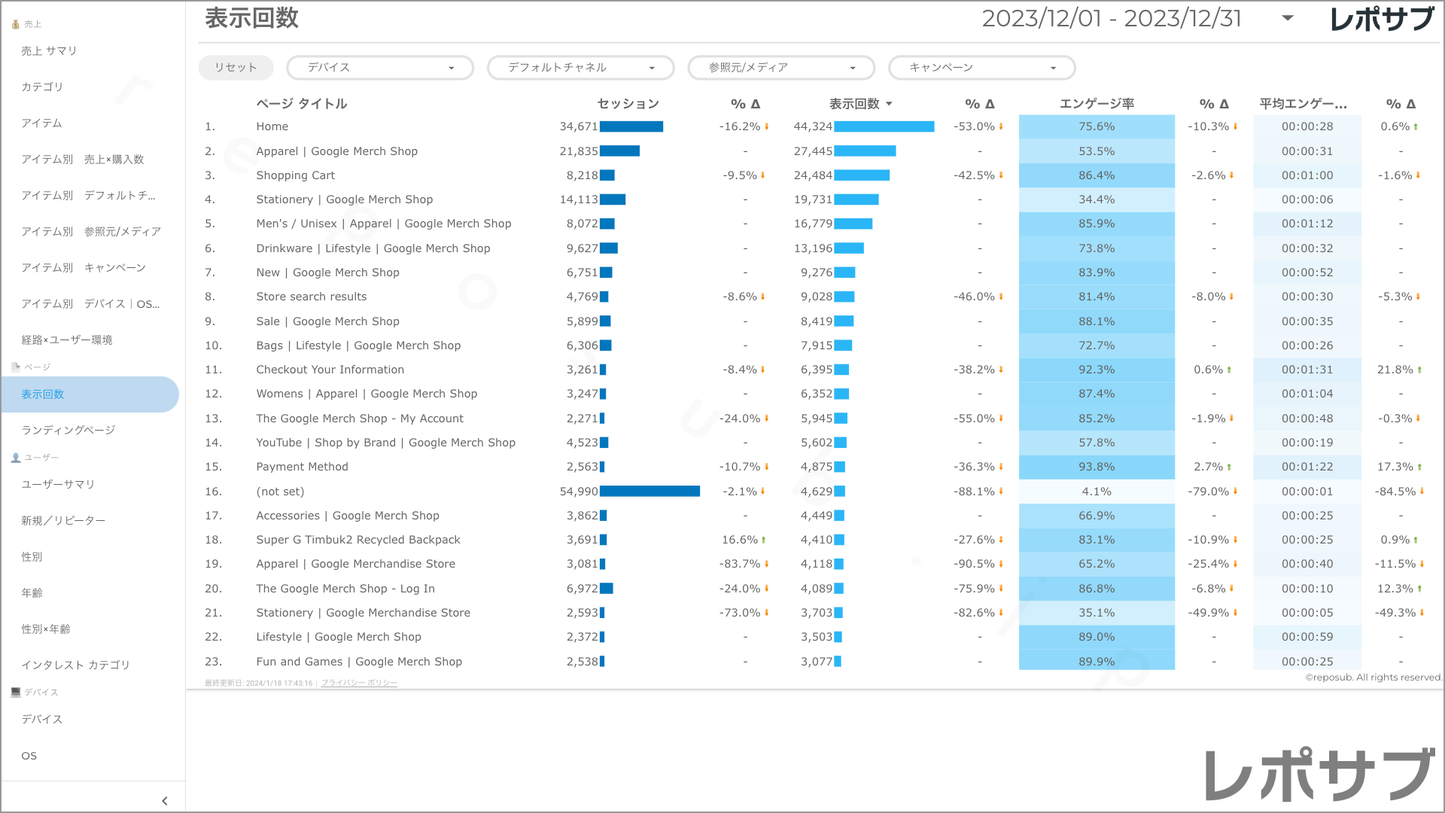Click the 売上 section money bag icon
This screenshot has height=813, width=1445.
point(15,23)
